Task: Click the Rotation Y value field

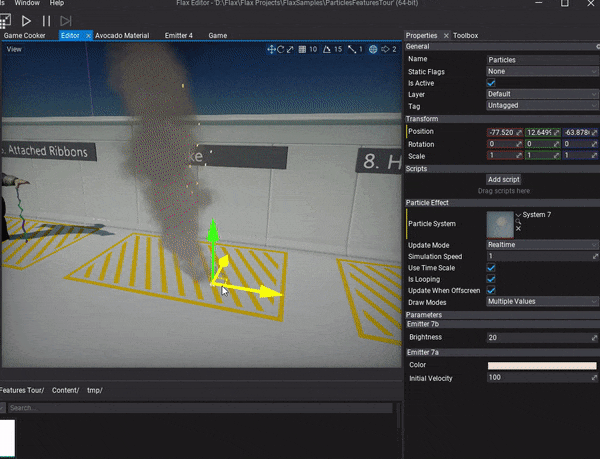Action: [x=542, y=144]
